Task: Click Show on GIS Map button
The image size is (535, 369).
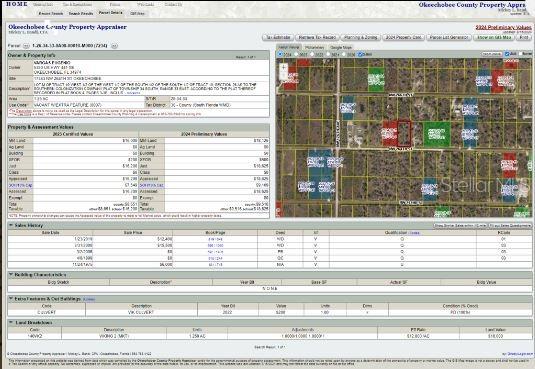Action: (494, 37)
